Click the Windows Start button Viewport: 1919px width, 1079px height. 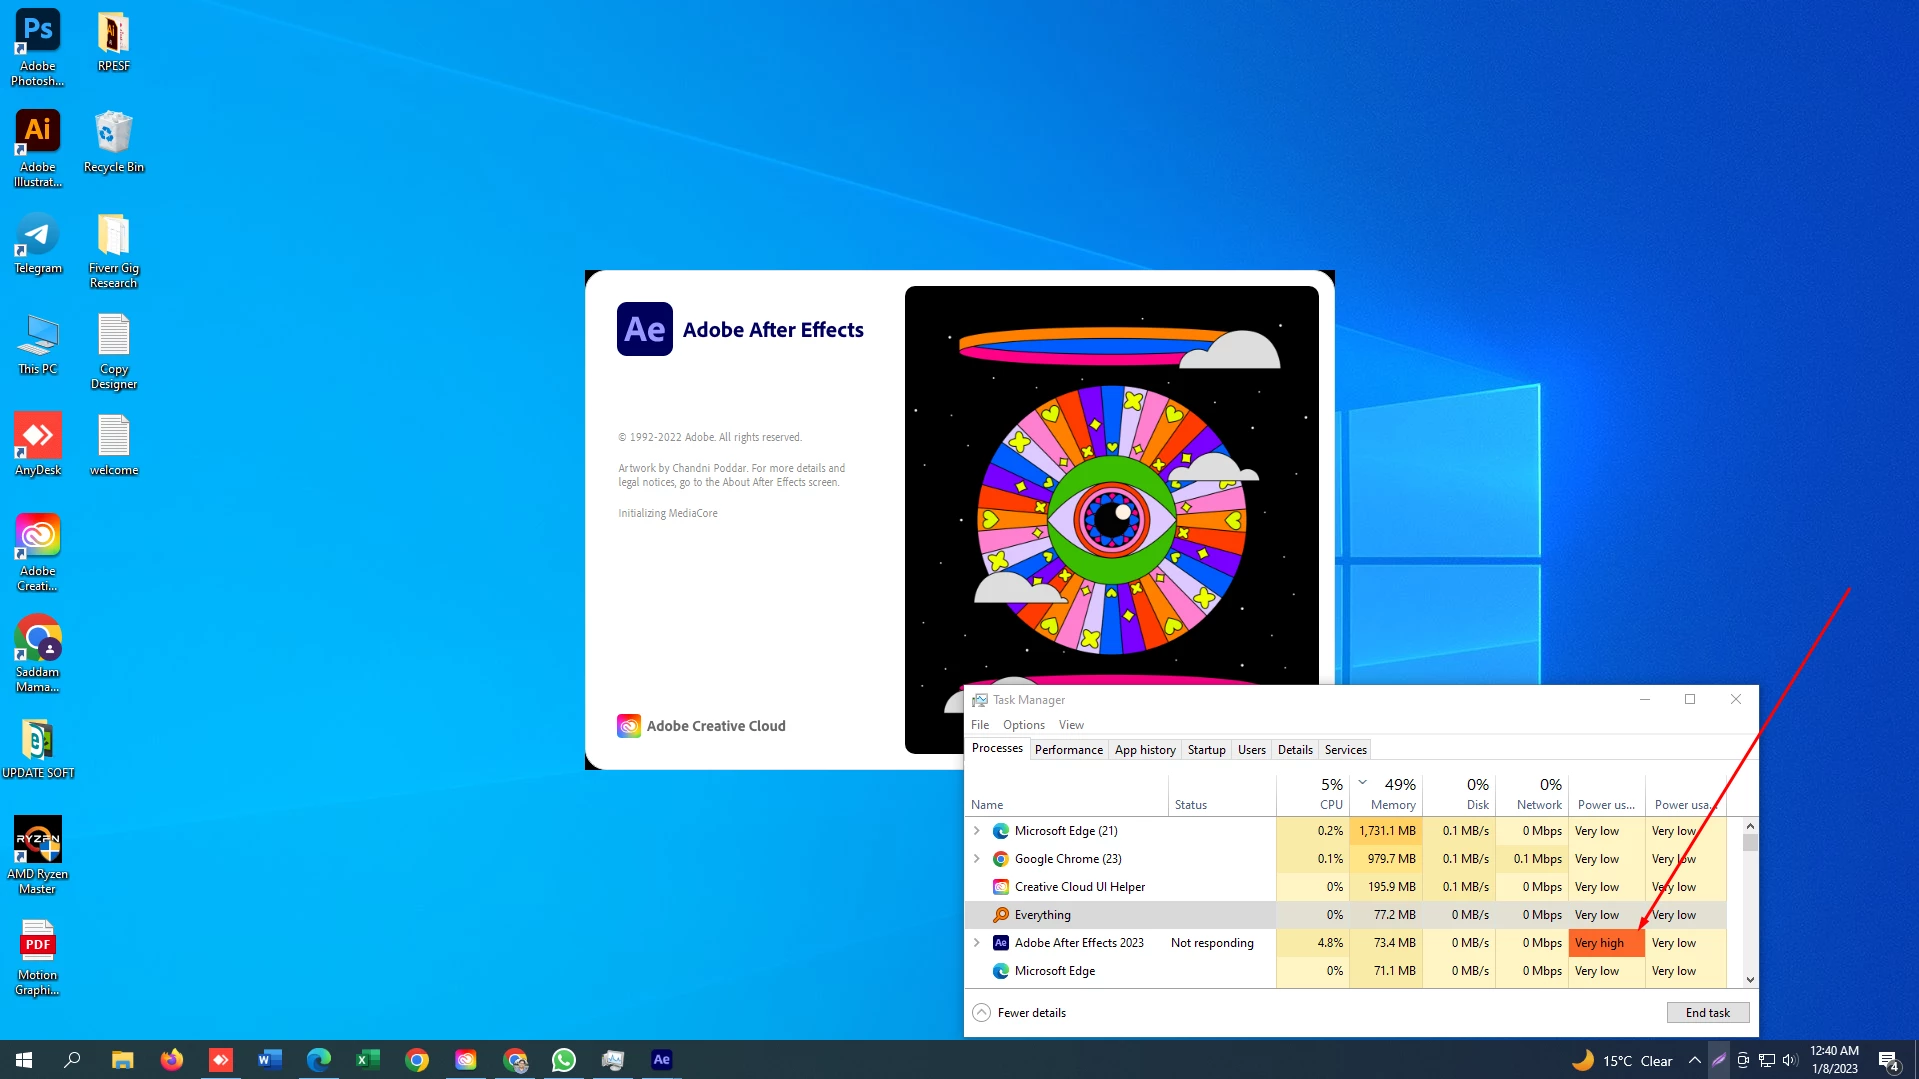point(24,1060)
